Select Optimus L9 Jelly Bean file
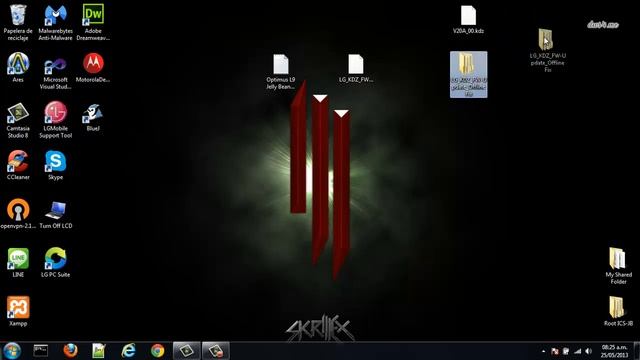Image resolution: width=640 pixels, height=360 pixels. click(x=281, y=72)
